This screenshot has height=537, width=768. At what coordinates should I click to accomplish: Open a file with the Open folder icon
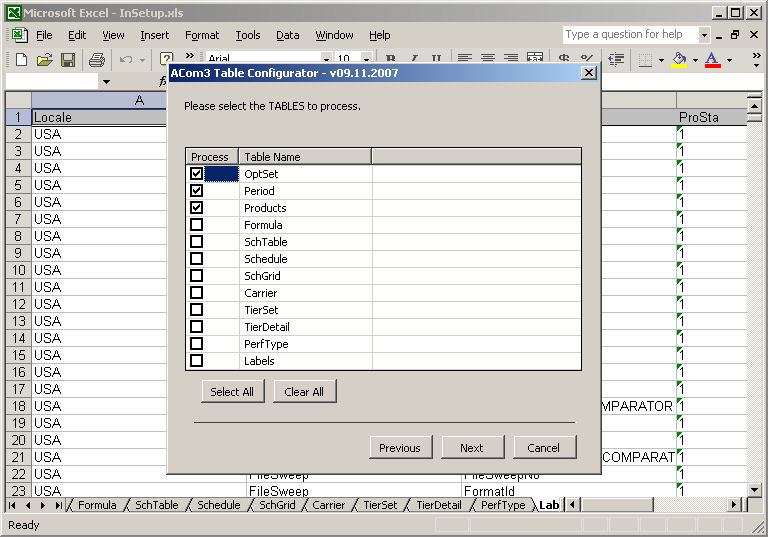tap(44, 60)
